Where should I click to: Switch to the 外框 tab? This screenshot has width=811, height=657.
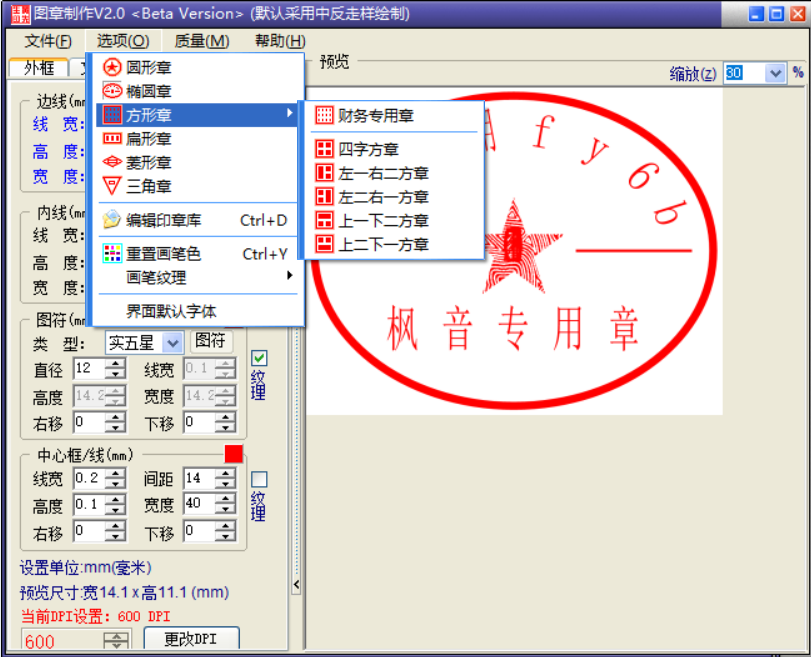(36, 68)
